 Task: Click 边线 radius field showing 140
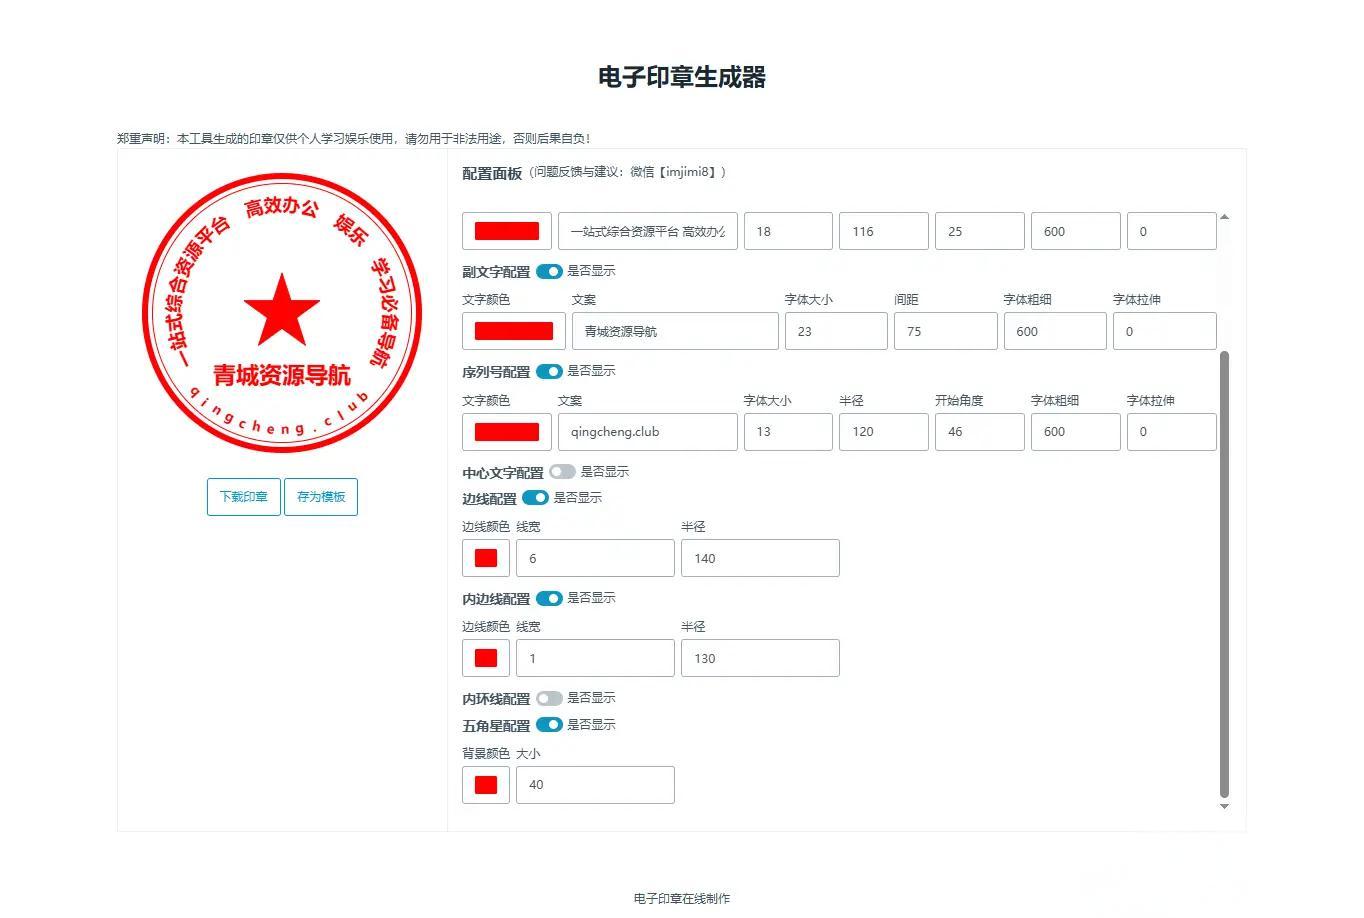pyautogui.click(x=759, y=558)
